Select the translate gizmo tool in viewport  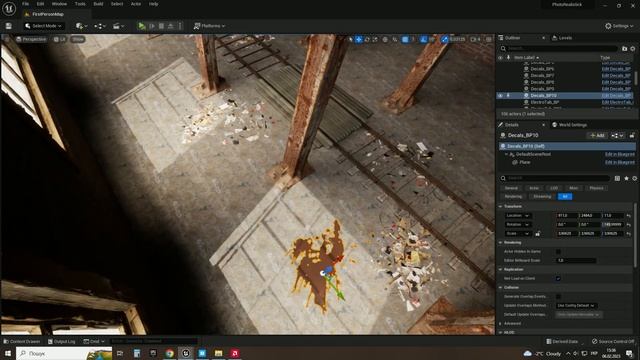359,40
